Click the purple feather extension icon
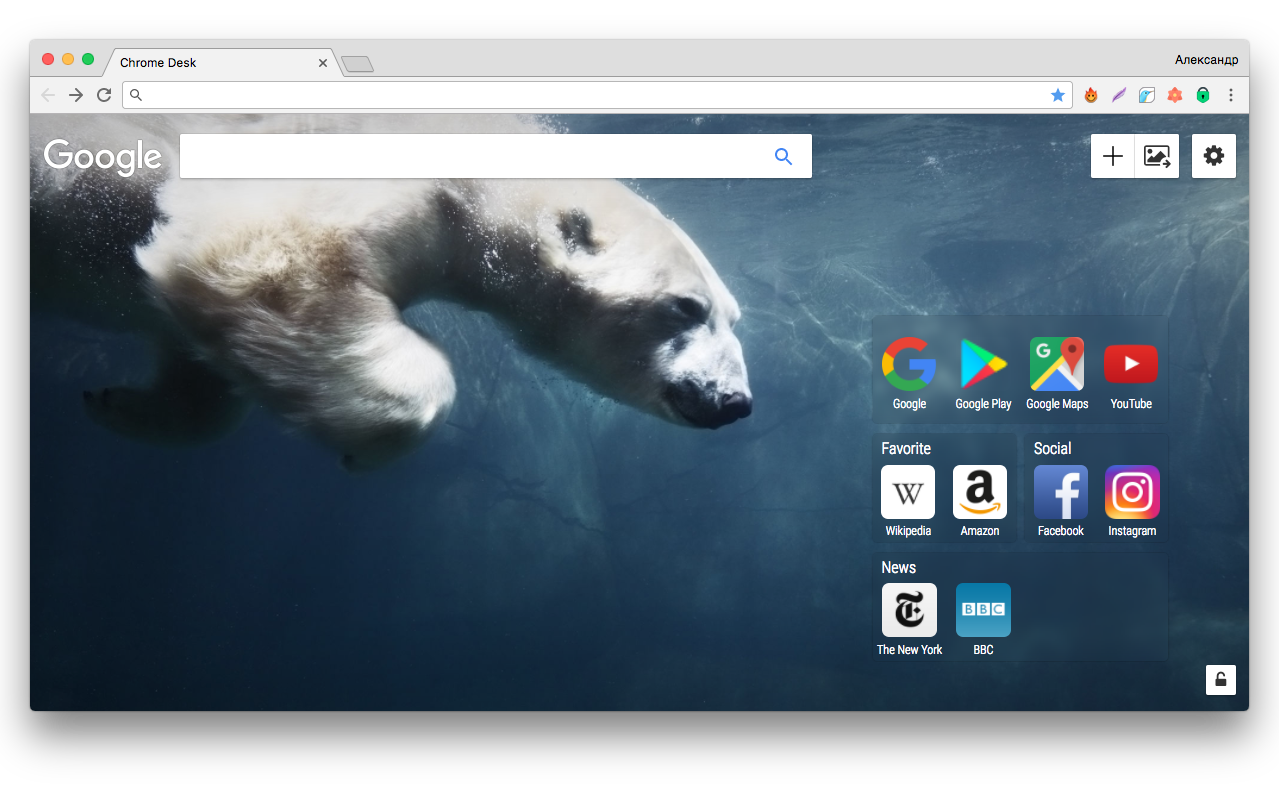Image resolution: width=1280 pixels, height=800 pixels. (x=1119, y=95)
